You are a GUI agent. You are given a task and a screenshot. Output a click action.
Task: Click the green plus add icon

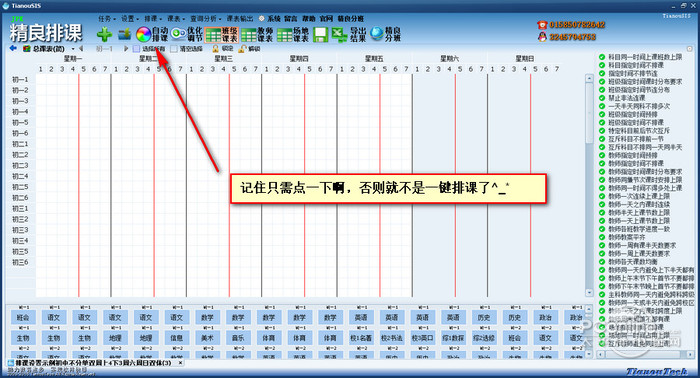point(104,34)
